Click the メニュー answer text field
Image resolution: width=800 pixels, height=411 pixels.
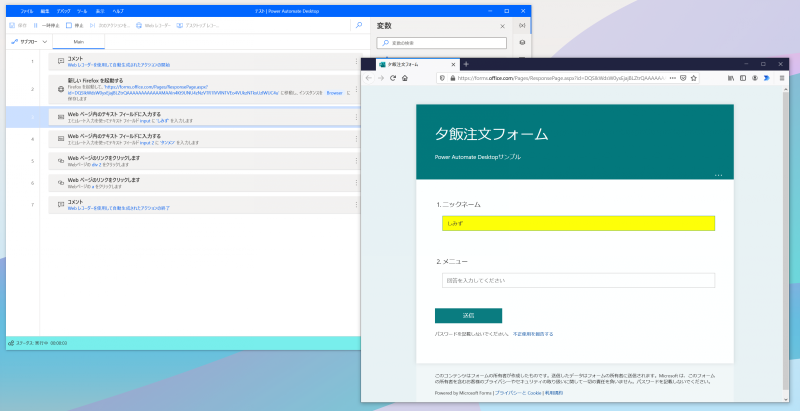point(579,280)
